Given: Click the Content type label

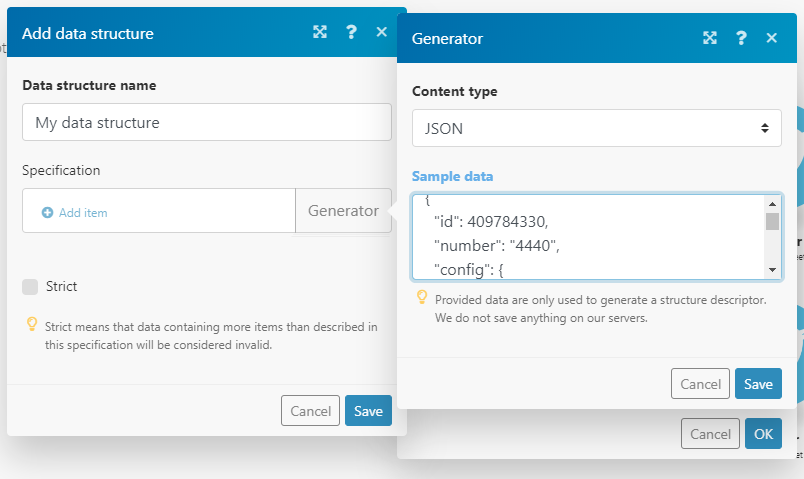Looking at the screenshot, I should click(x=454, y=91).
